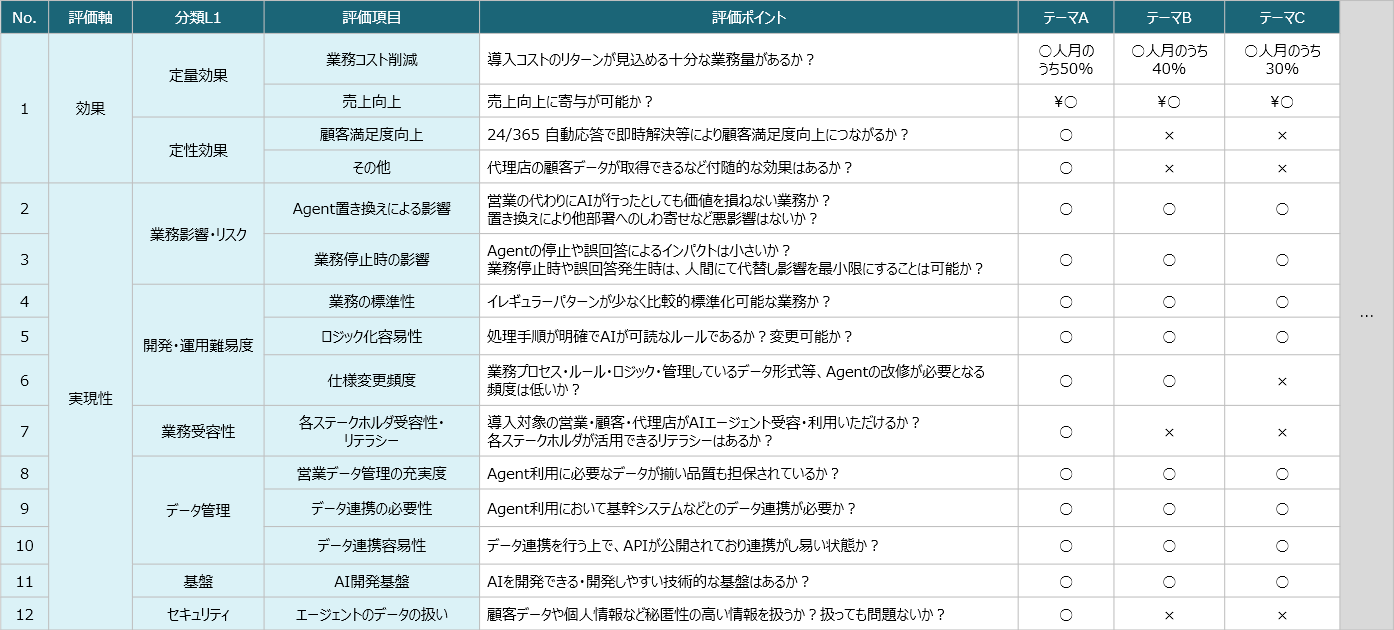This screenshot has width=1394, height=630.
Task: Click the '導入コストのリターンが見込める' evaluation point text
Action: click(651, 59)
